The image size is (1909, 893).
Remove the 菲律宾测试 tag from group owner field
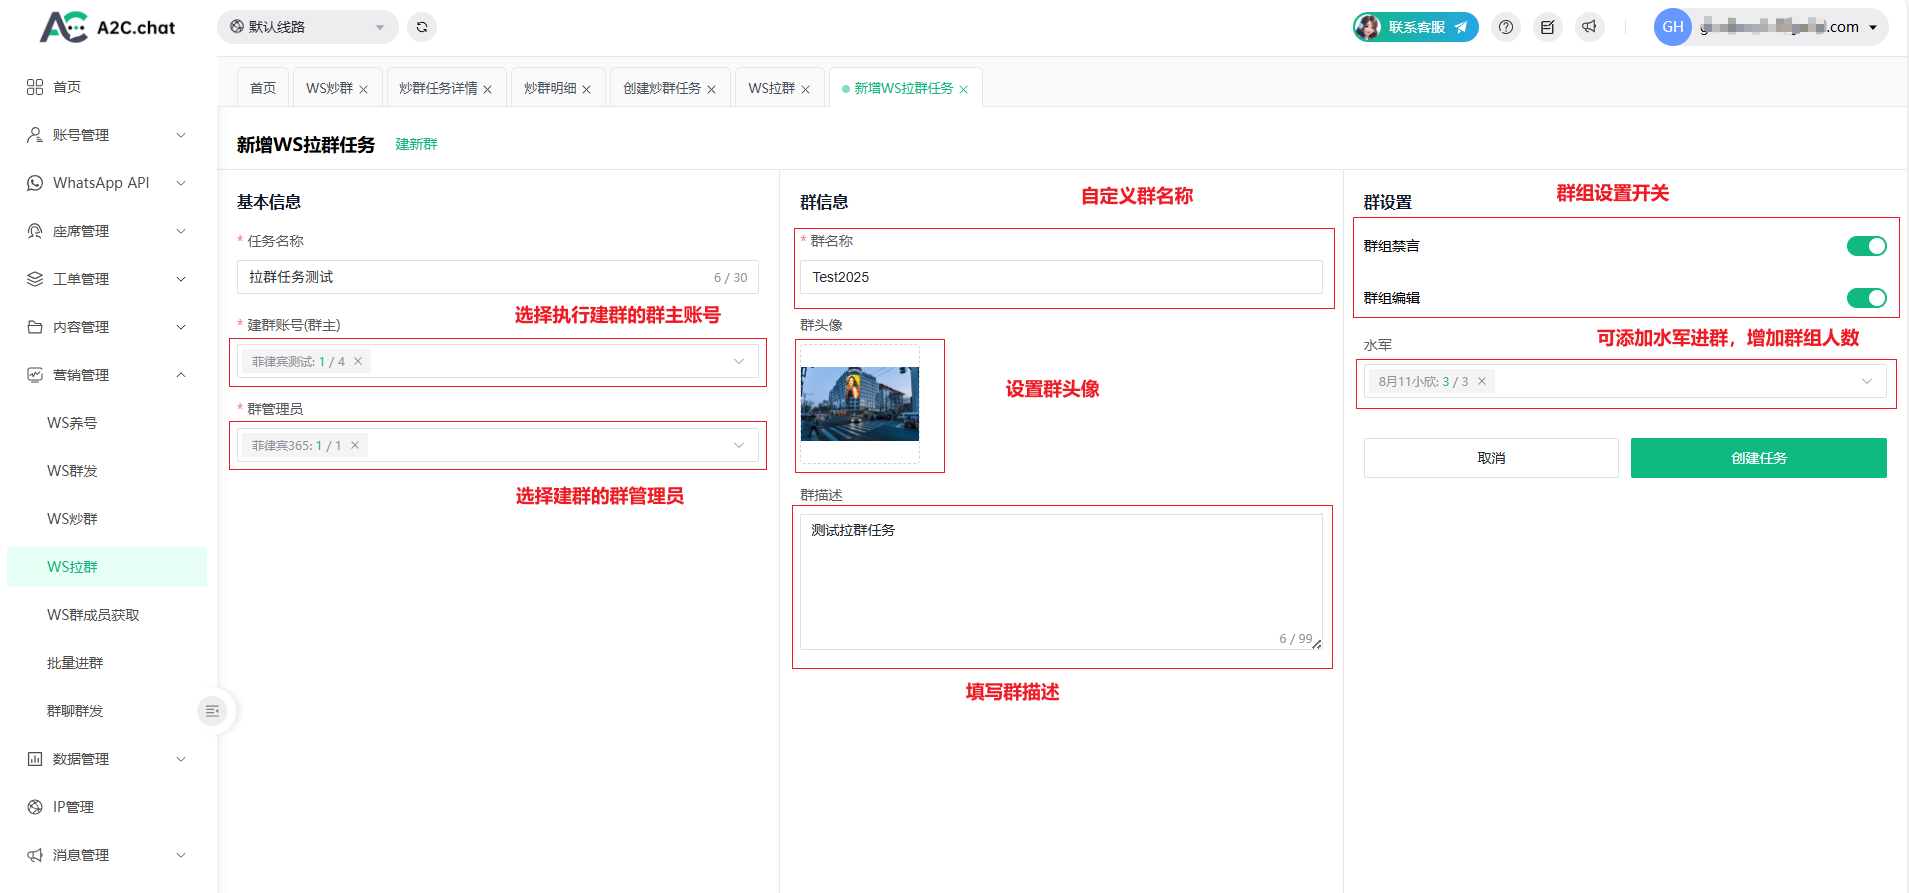point(358,361)
